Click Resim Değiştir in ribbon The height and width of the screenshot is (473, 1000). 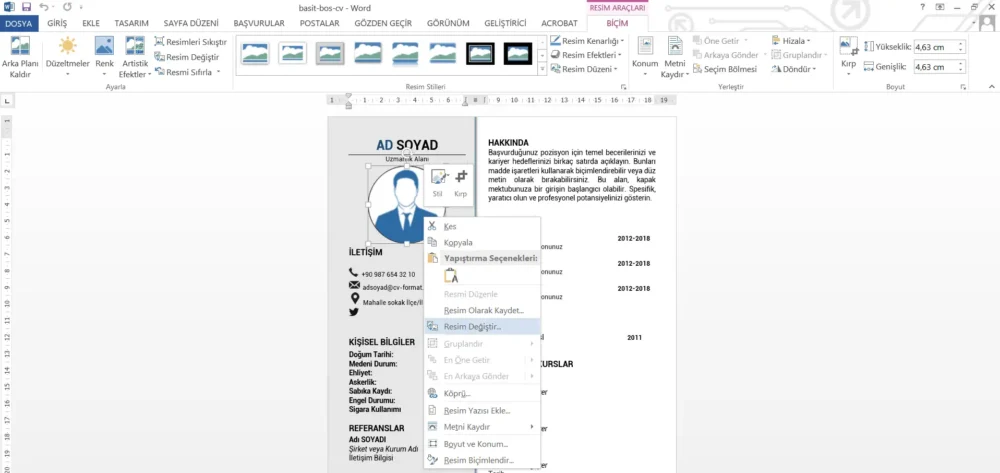click(x=187, y=57)
